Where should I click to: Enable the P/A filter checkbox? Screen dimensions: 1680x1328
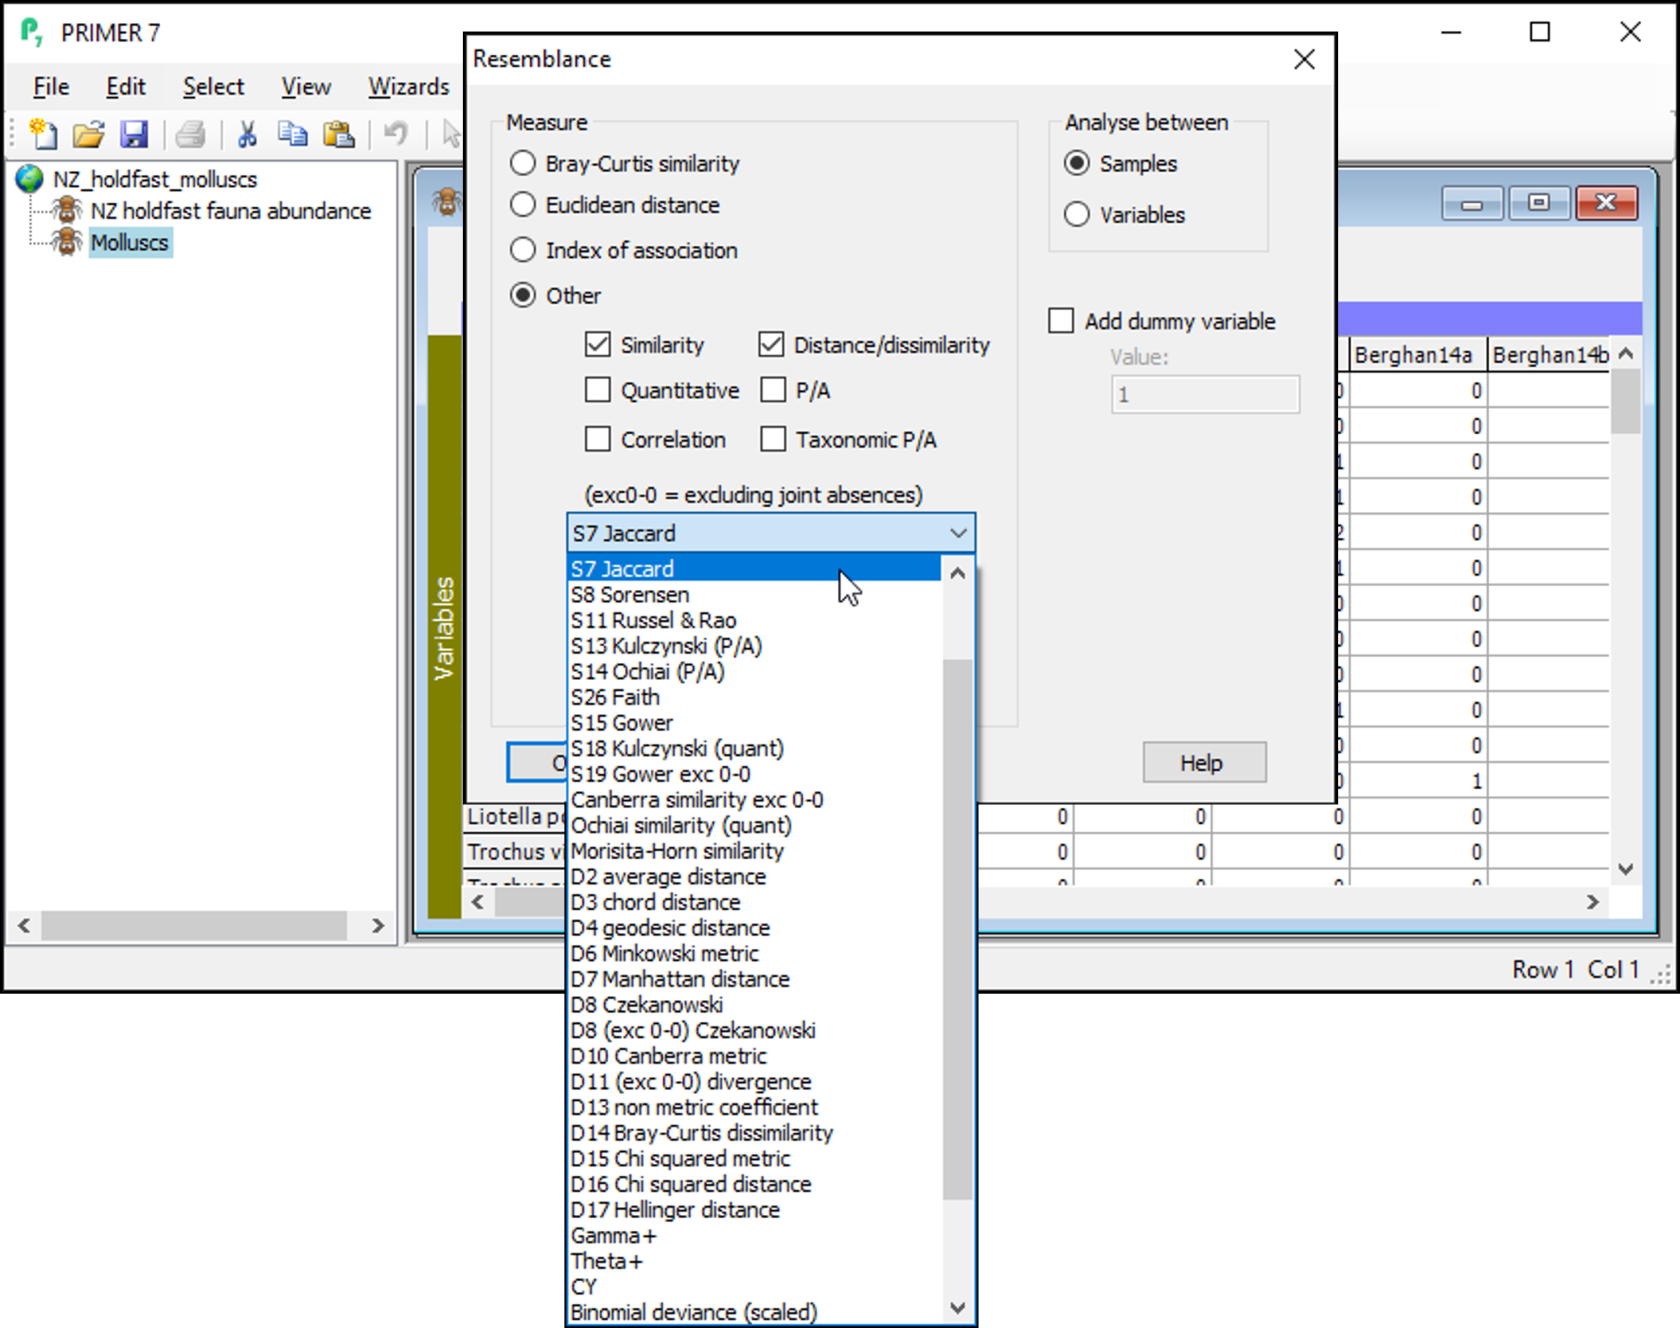(x=773, y=390)
